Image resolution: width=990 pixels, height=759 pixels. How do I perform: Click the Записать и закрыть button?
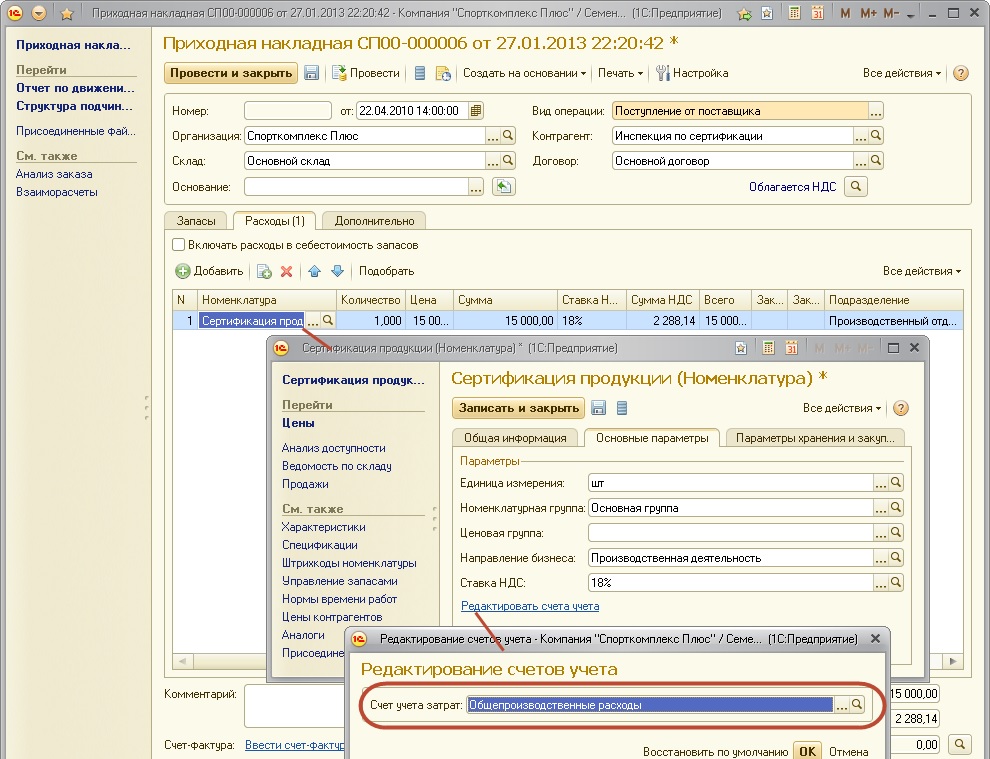point(519,408)
